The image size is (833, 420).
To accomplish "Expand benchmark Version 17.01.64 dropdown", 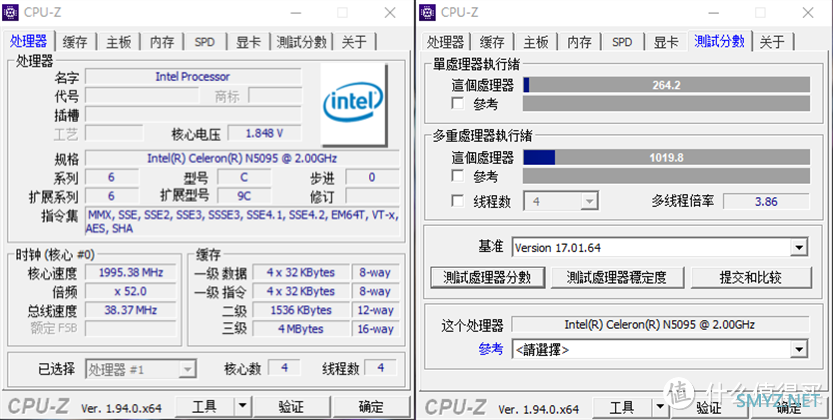I will [x=799, y=247].
